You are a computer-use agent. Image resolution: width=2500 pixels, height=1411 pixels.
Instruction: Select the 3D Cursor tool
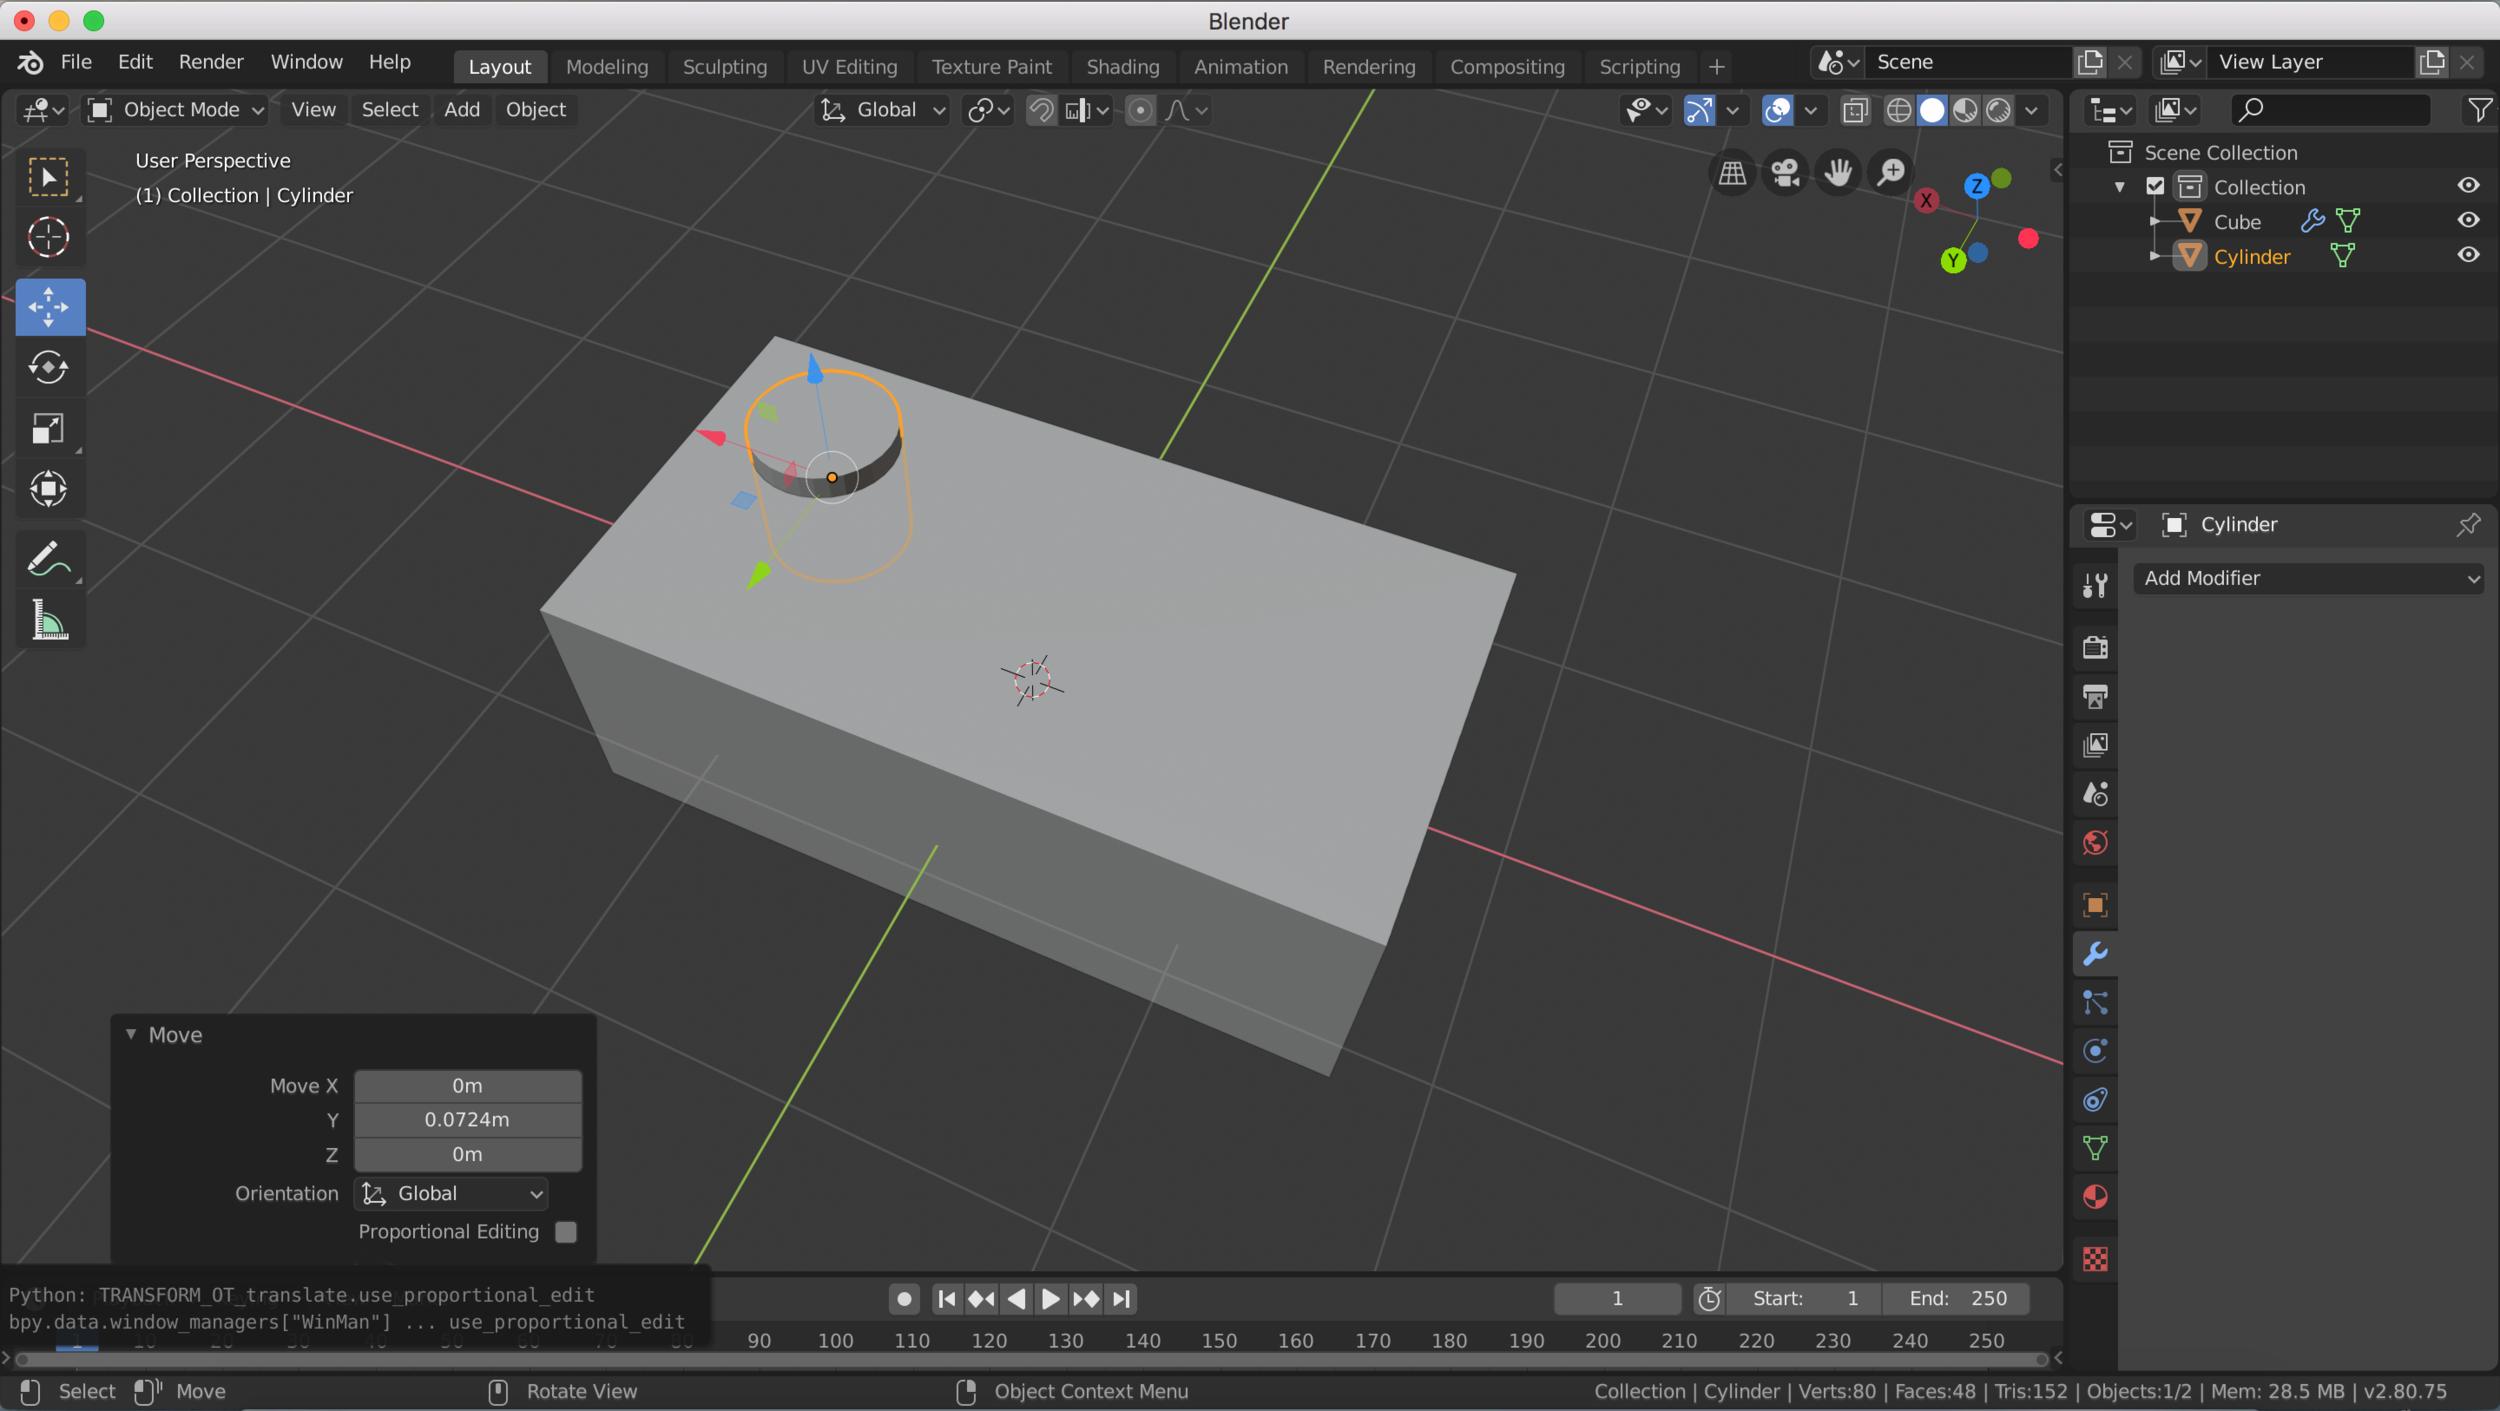48,238
